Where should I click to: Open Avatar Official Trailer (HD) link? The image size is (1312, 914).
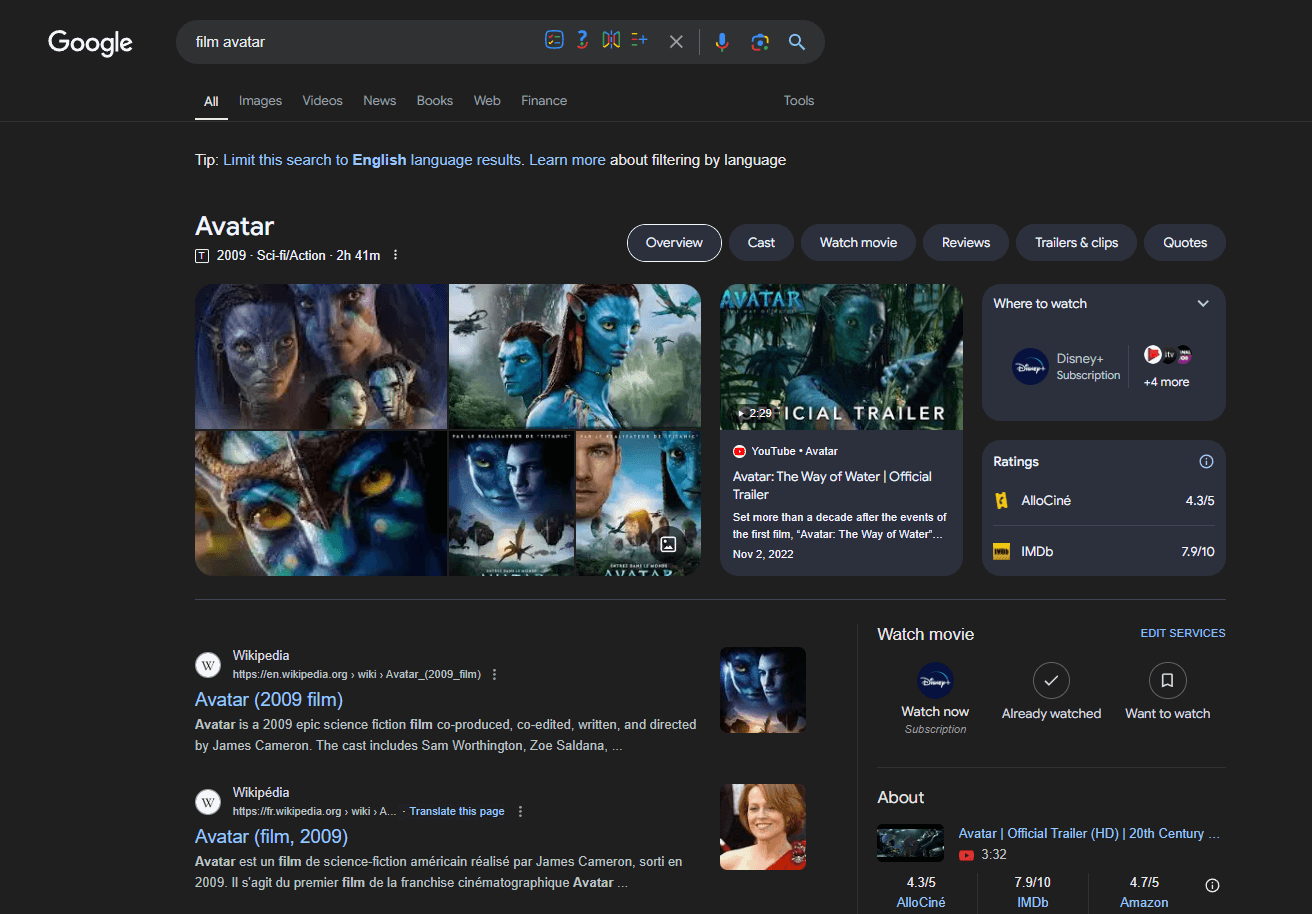(1089, 833)
